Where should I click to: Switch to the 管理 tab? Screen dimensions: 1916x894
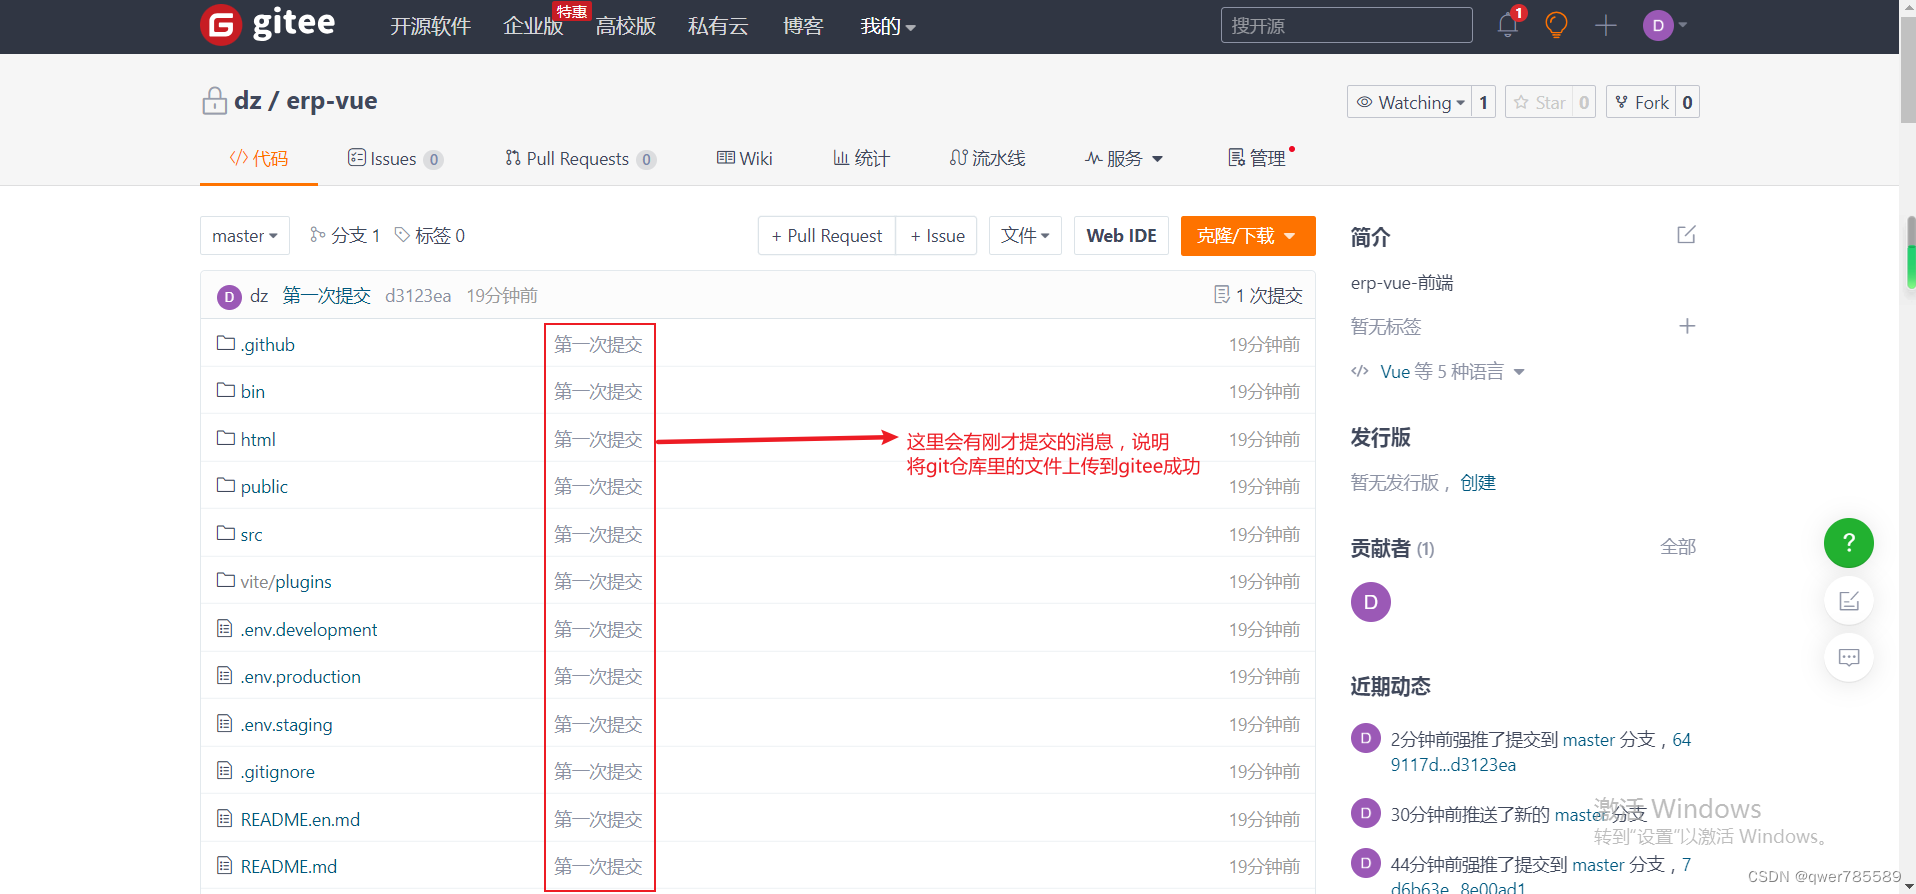coord(1257,158)
